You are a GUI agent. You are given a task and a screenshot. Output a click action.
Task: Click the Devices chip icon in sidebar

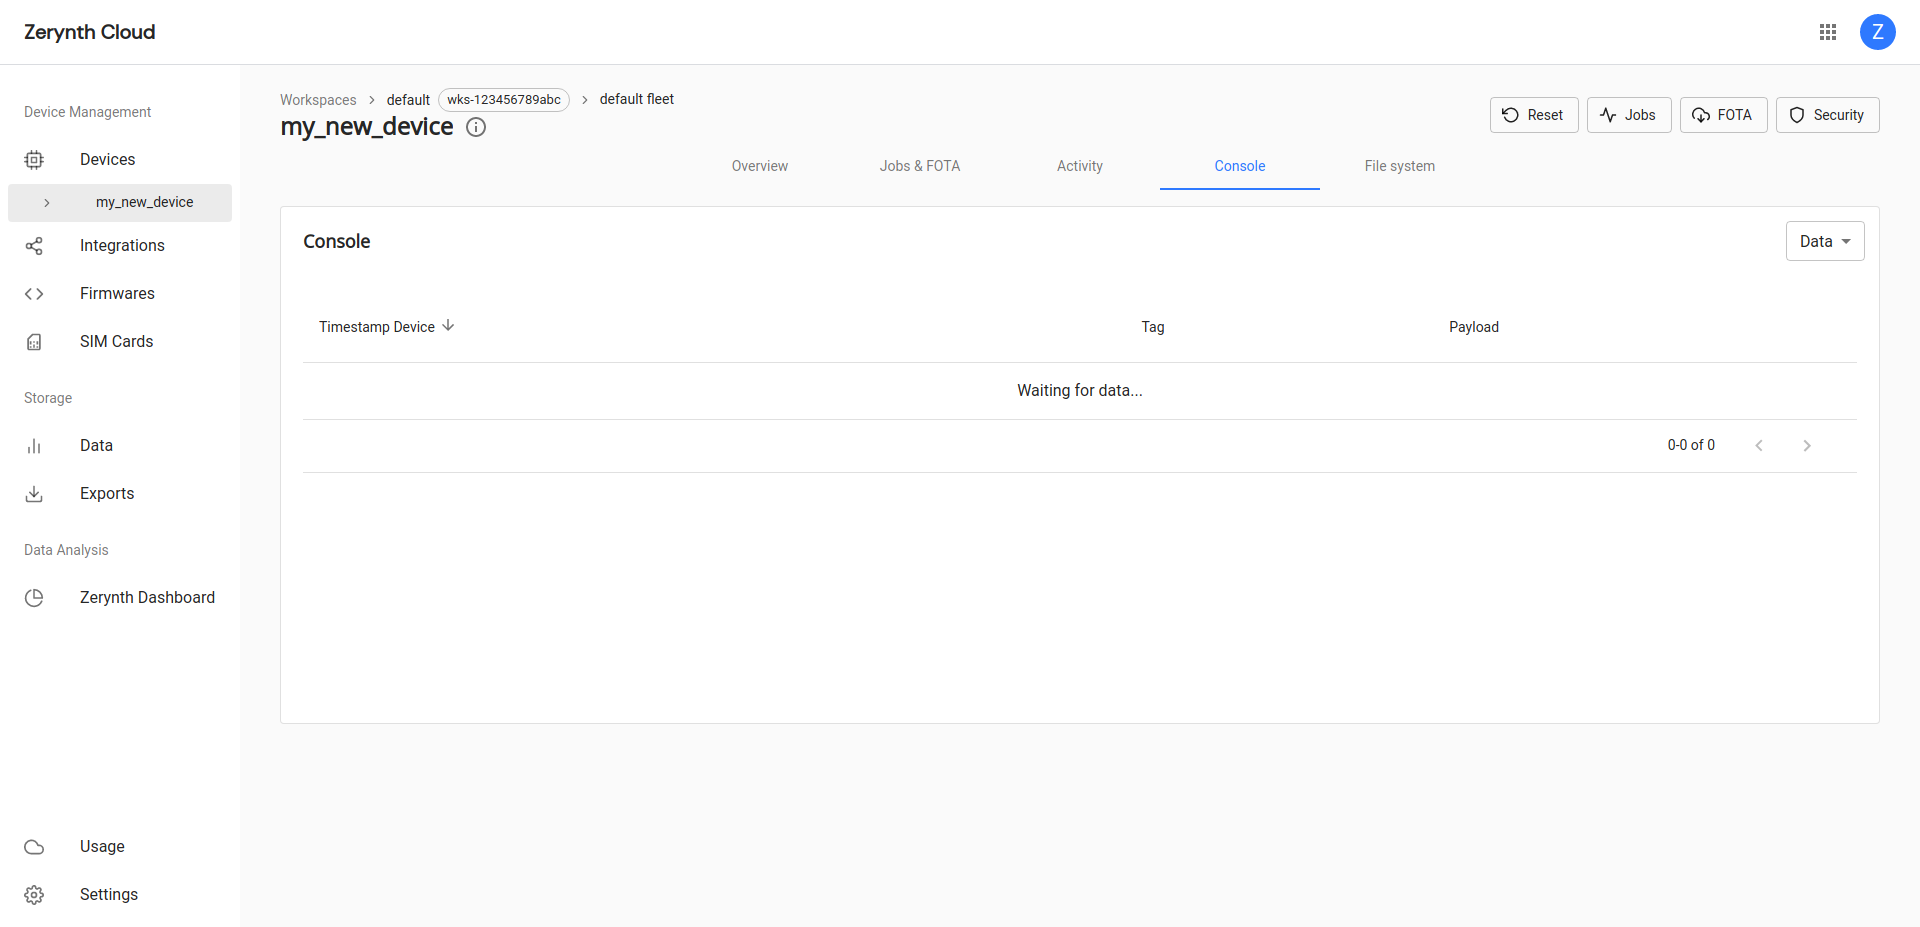coord(34,160)
